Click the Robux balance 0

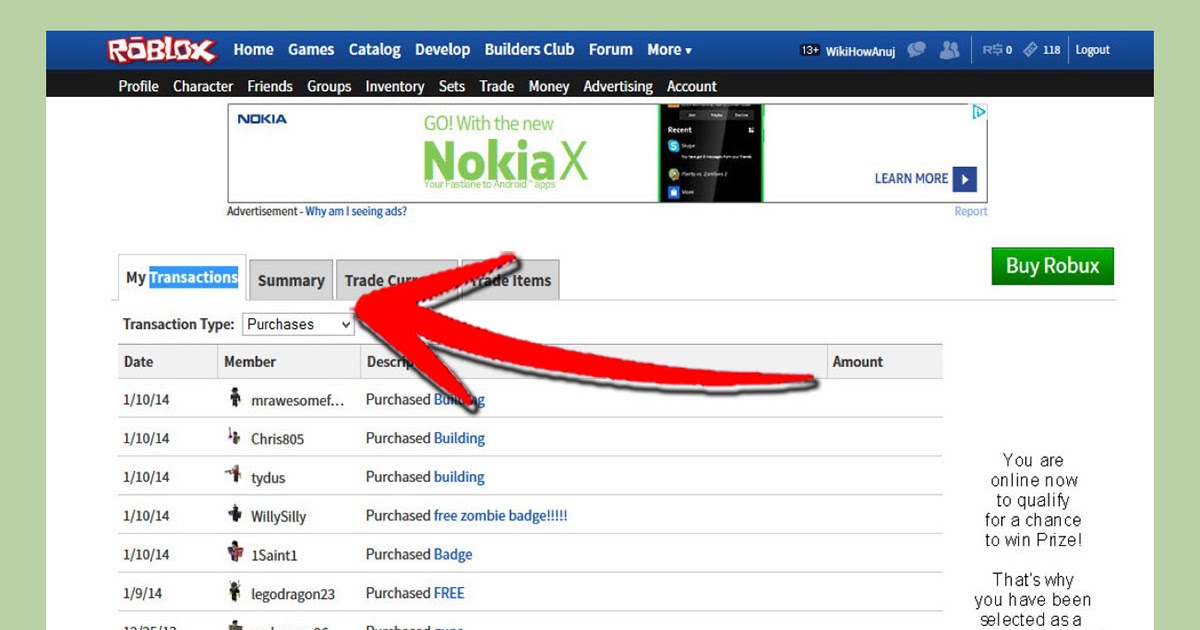(1009, 50)
